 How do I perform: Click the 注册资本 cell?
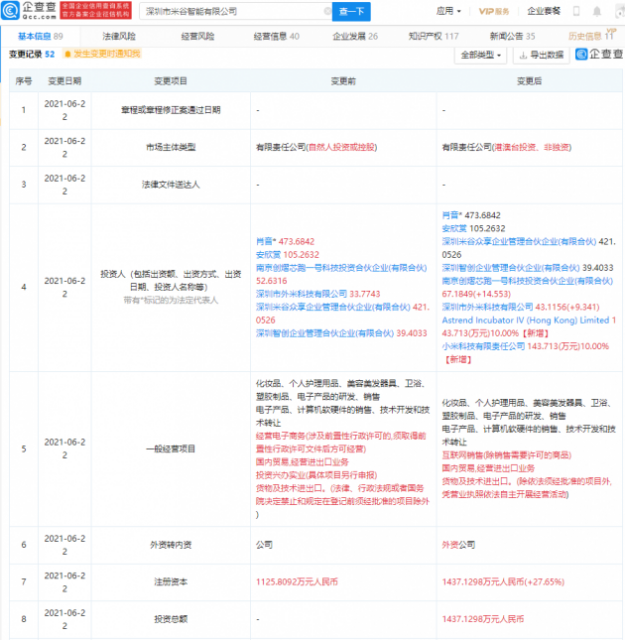click(171, 582)
